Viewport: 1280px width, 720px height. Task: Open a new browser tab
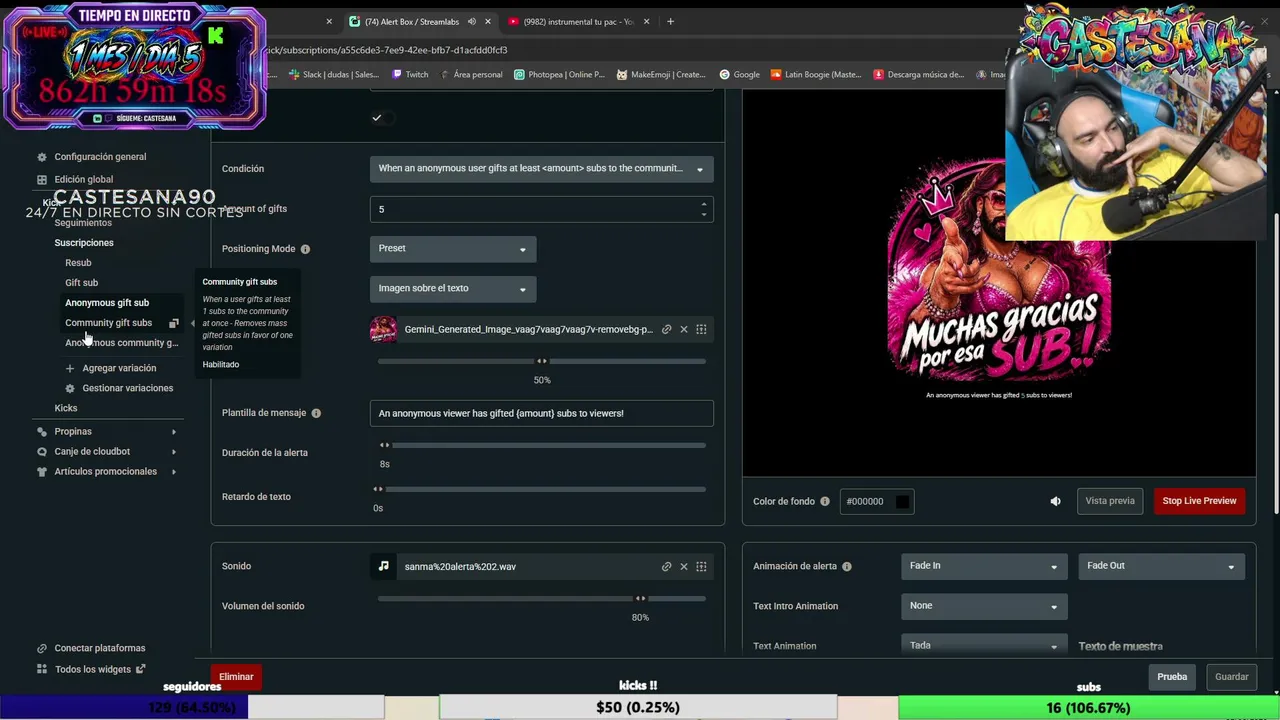click(670, 21)
